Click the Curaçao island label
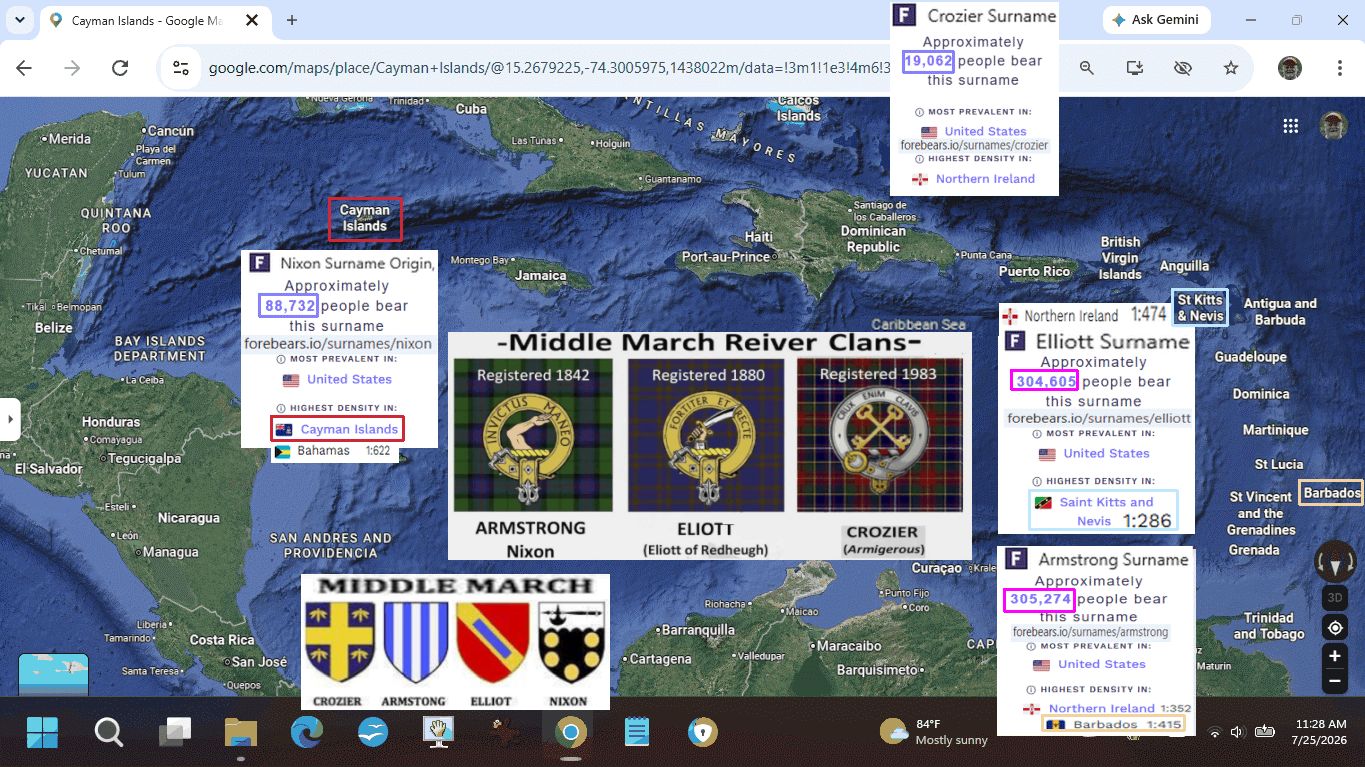Viewport: 1365px width, 767px height. [937, 568]
